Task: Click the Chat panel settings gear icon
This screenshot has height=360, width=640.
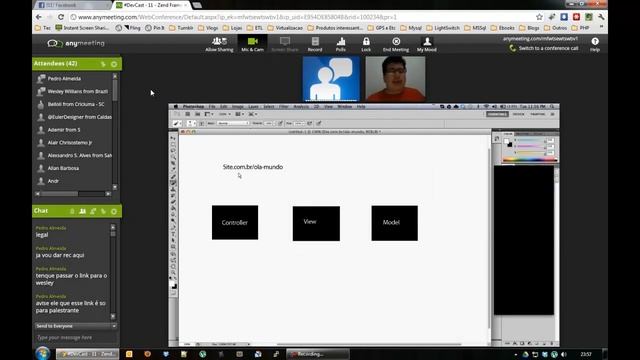Action: [x=114, y=211]
